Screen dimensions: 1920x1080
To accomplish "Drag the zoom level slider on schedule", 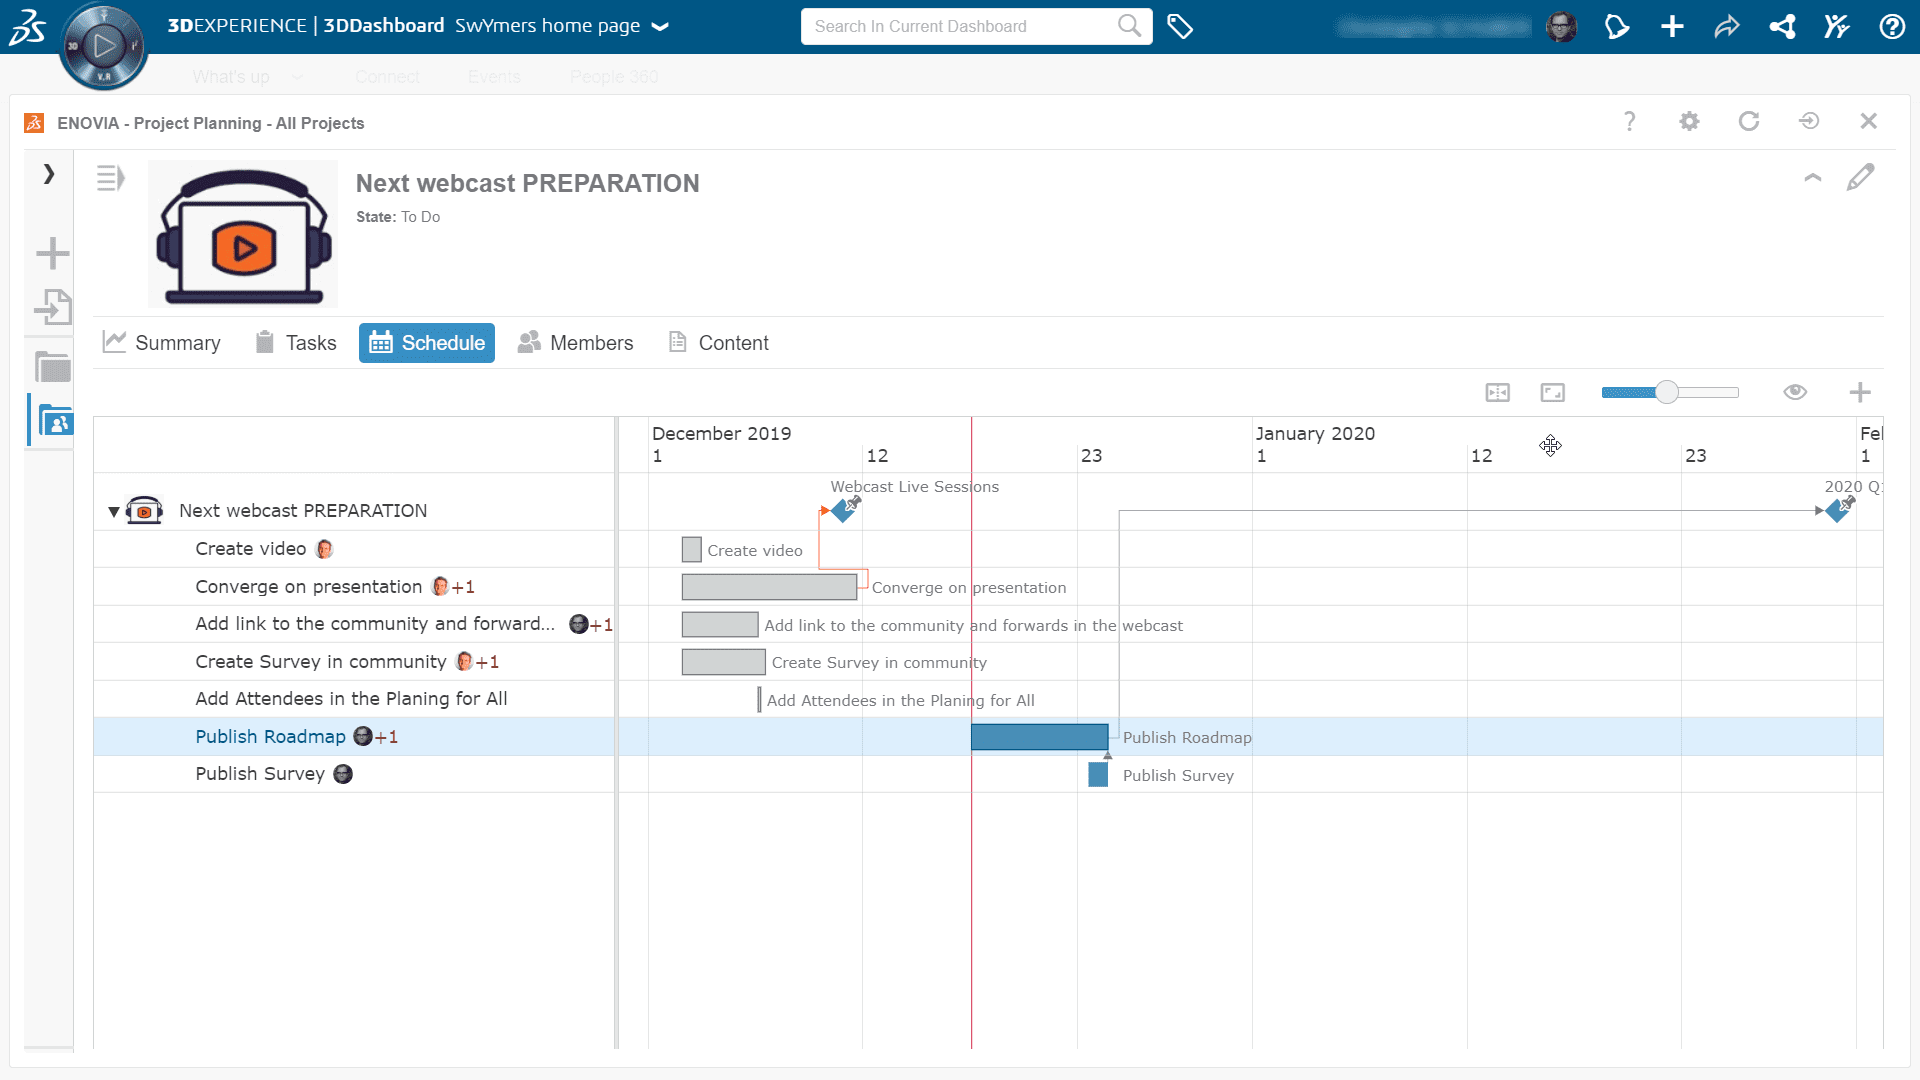I will pyautogui.click(x=1665, y=392).
